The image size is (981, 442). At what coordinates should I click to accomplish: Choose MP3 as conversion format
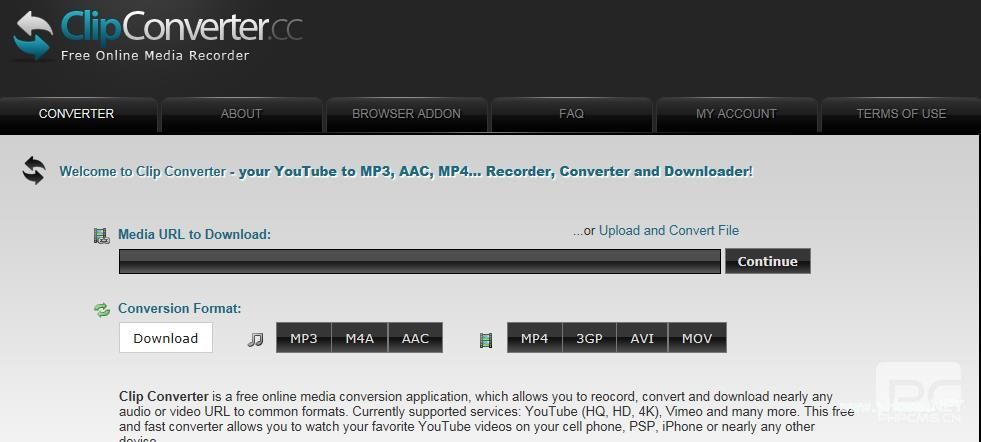(304, 338)
